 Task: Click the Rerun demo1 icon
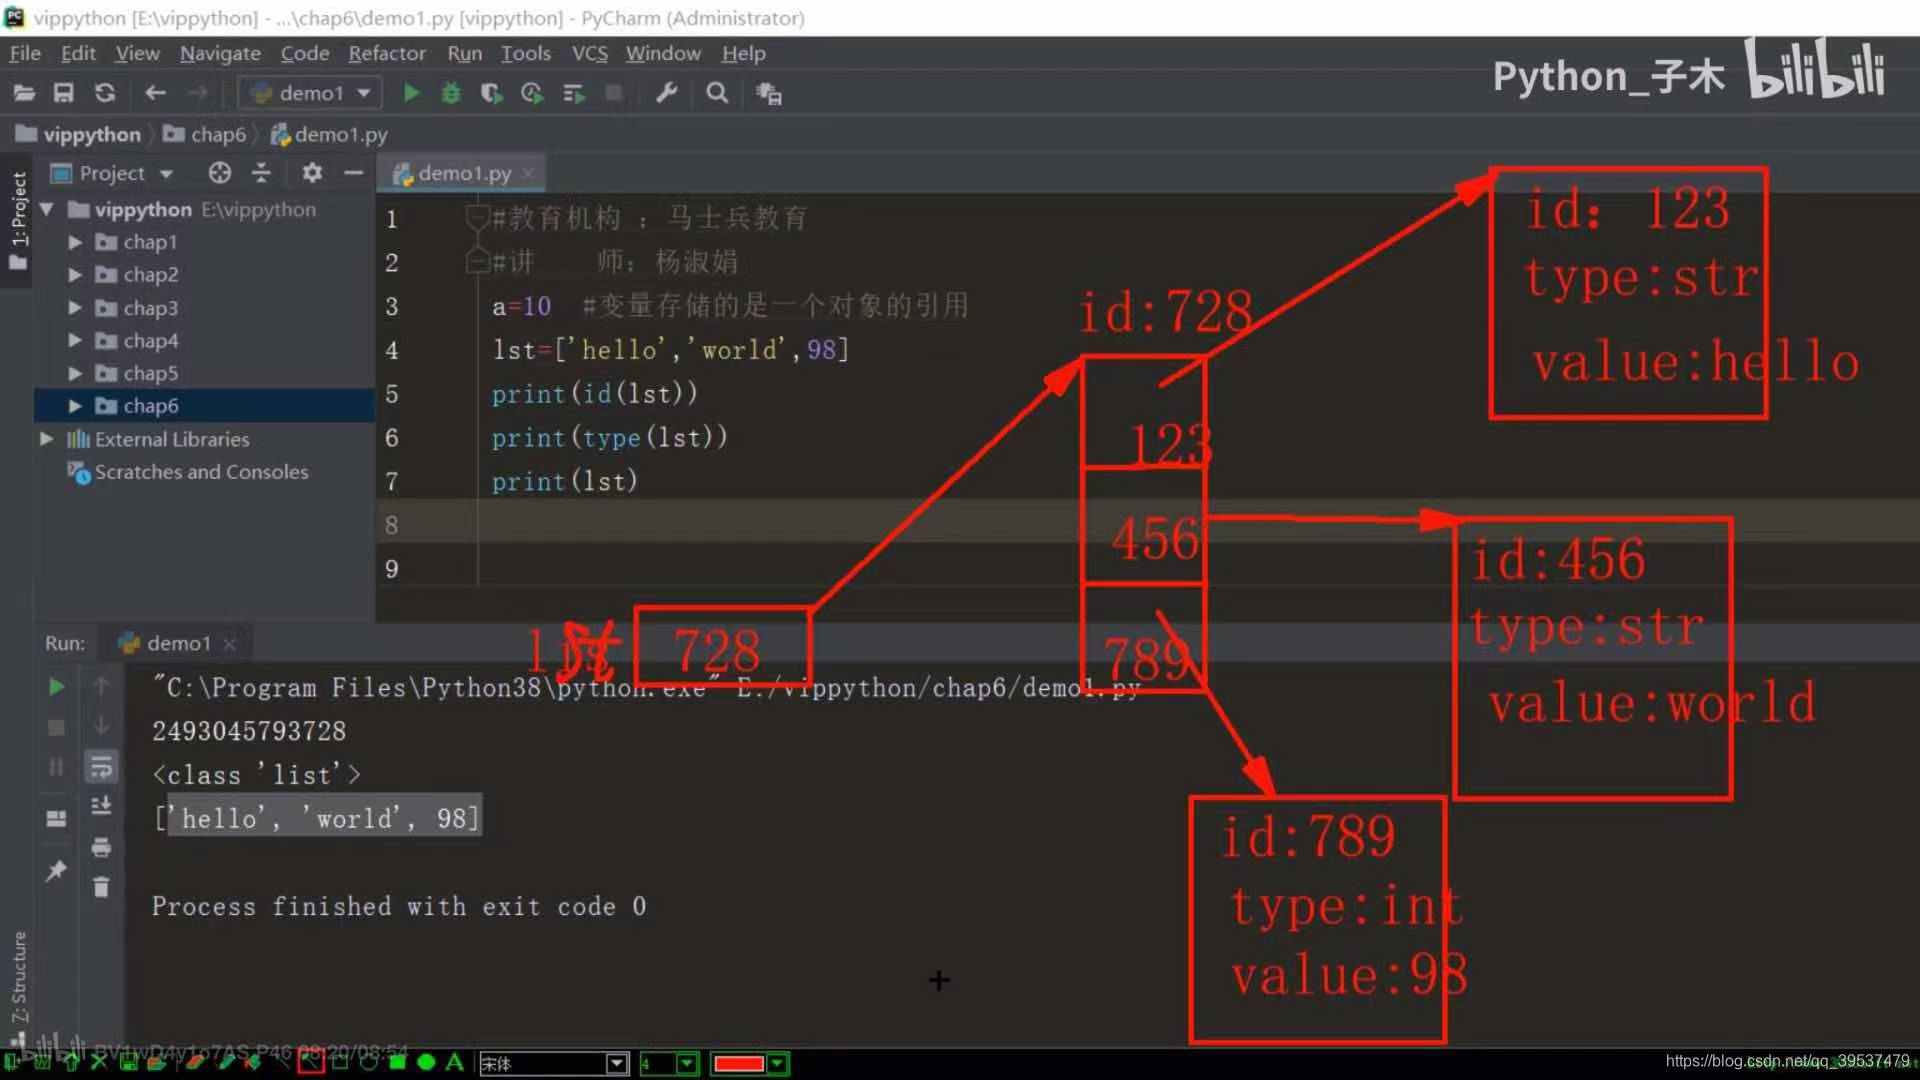55,686
